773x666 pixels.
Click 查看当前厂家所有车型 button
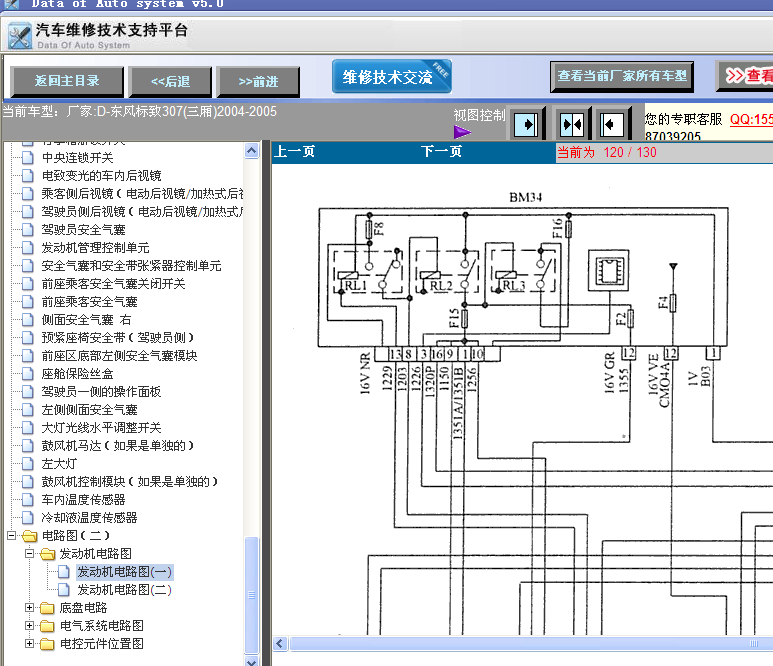tap(622, 76)
